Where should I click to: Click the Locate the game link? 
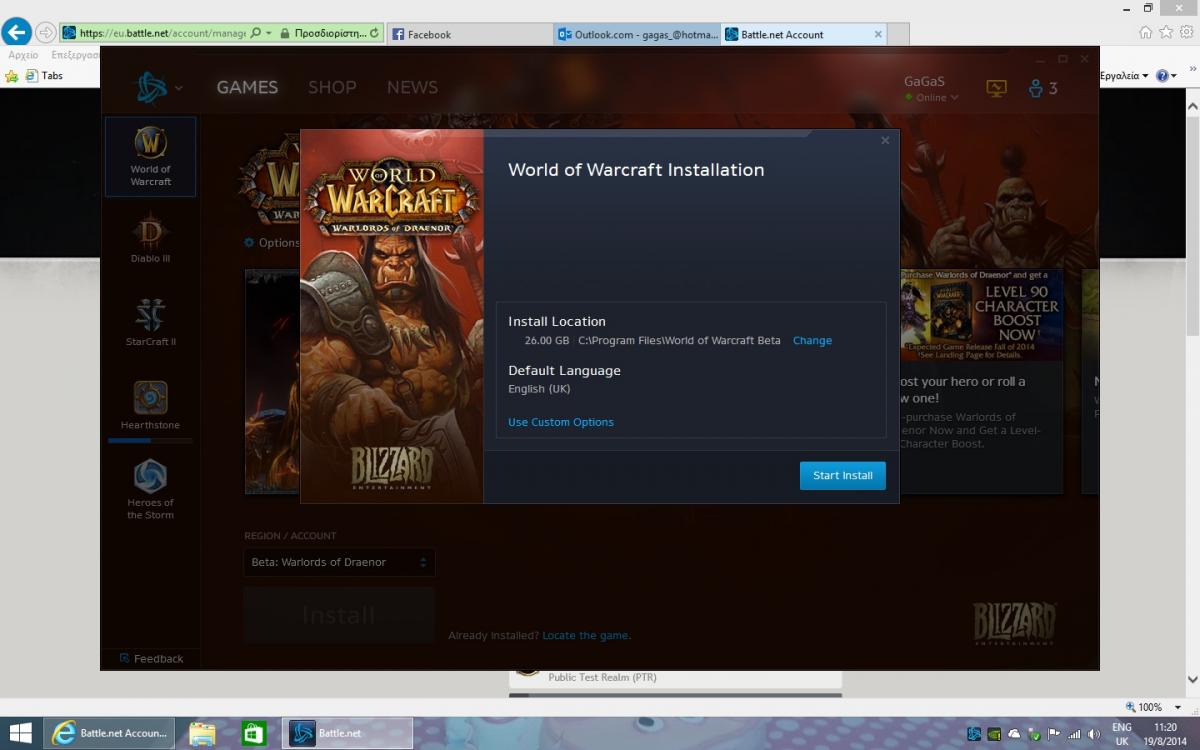(586, 635)
